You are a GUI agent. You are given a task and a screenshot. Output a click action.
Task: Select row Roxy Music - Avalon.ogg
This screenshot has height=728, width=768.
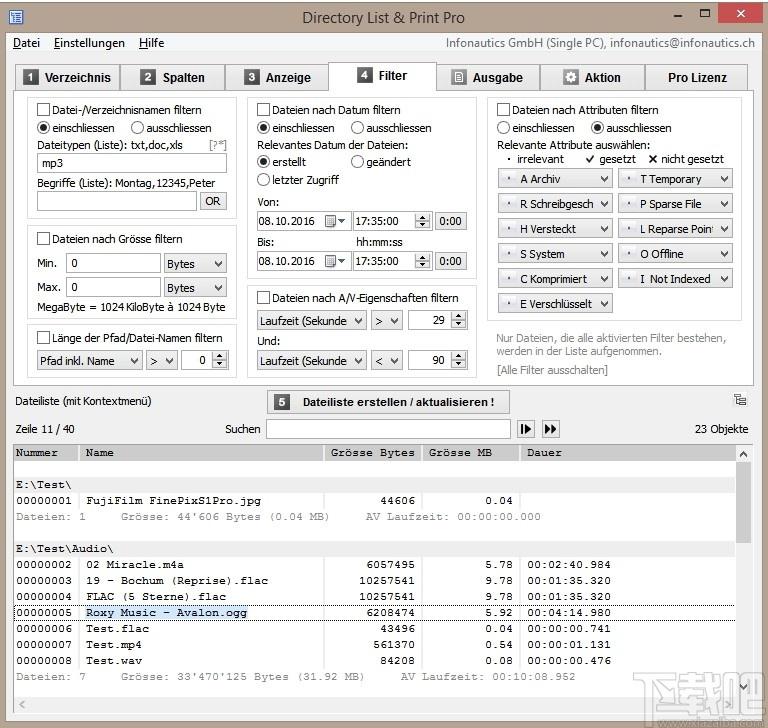point(375,612)
